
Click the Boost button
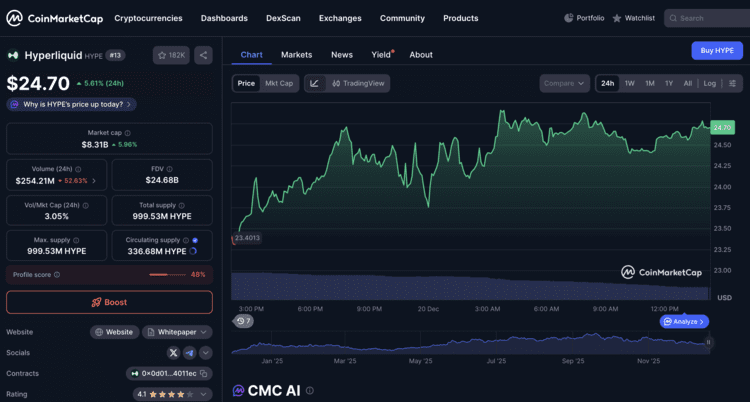[109, 302]
